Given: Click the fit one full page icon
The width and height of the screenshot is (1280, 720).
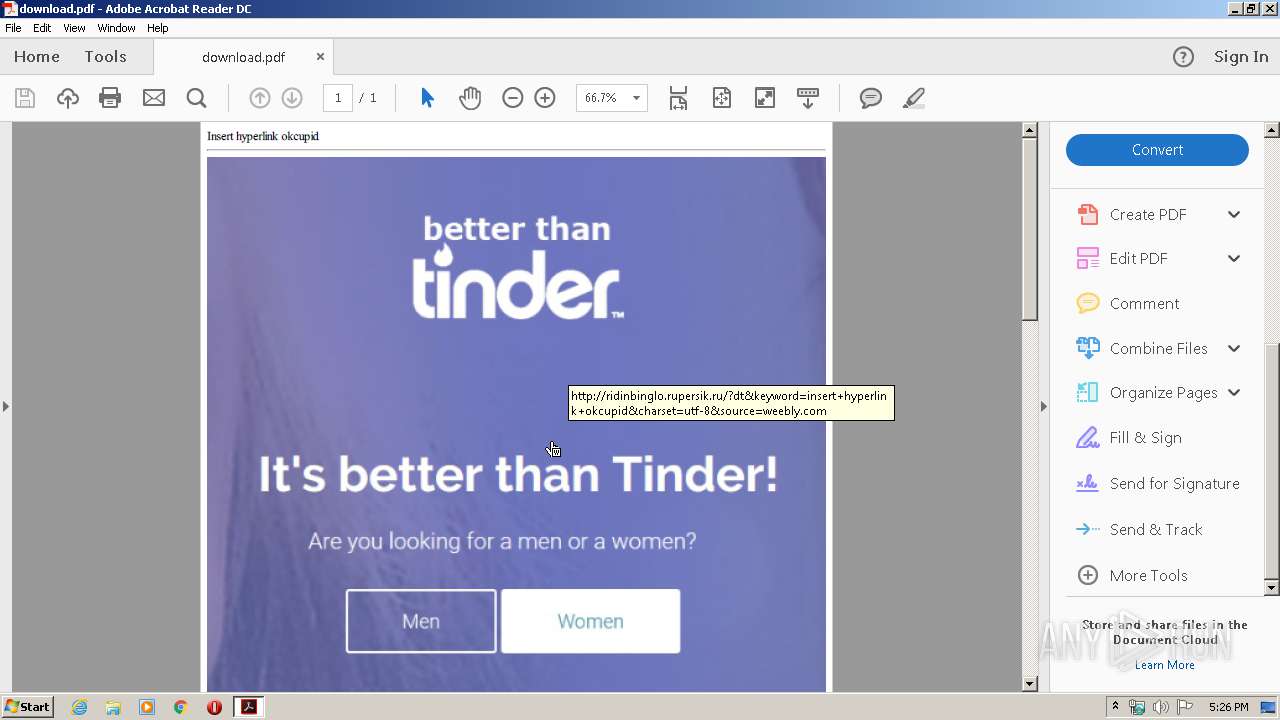Looking at the screenshot, I should [722, 98].
